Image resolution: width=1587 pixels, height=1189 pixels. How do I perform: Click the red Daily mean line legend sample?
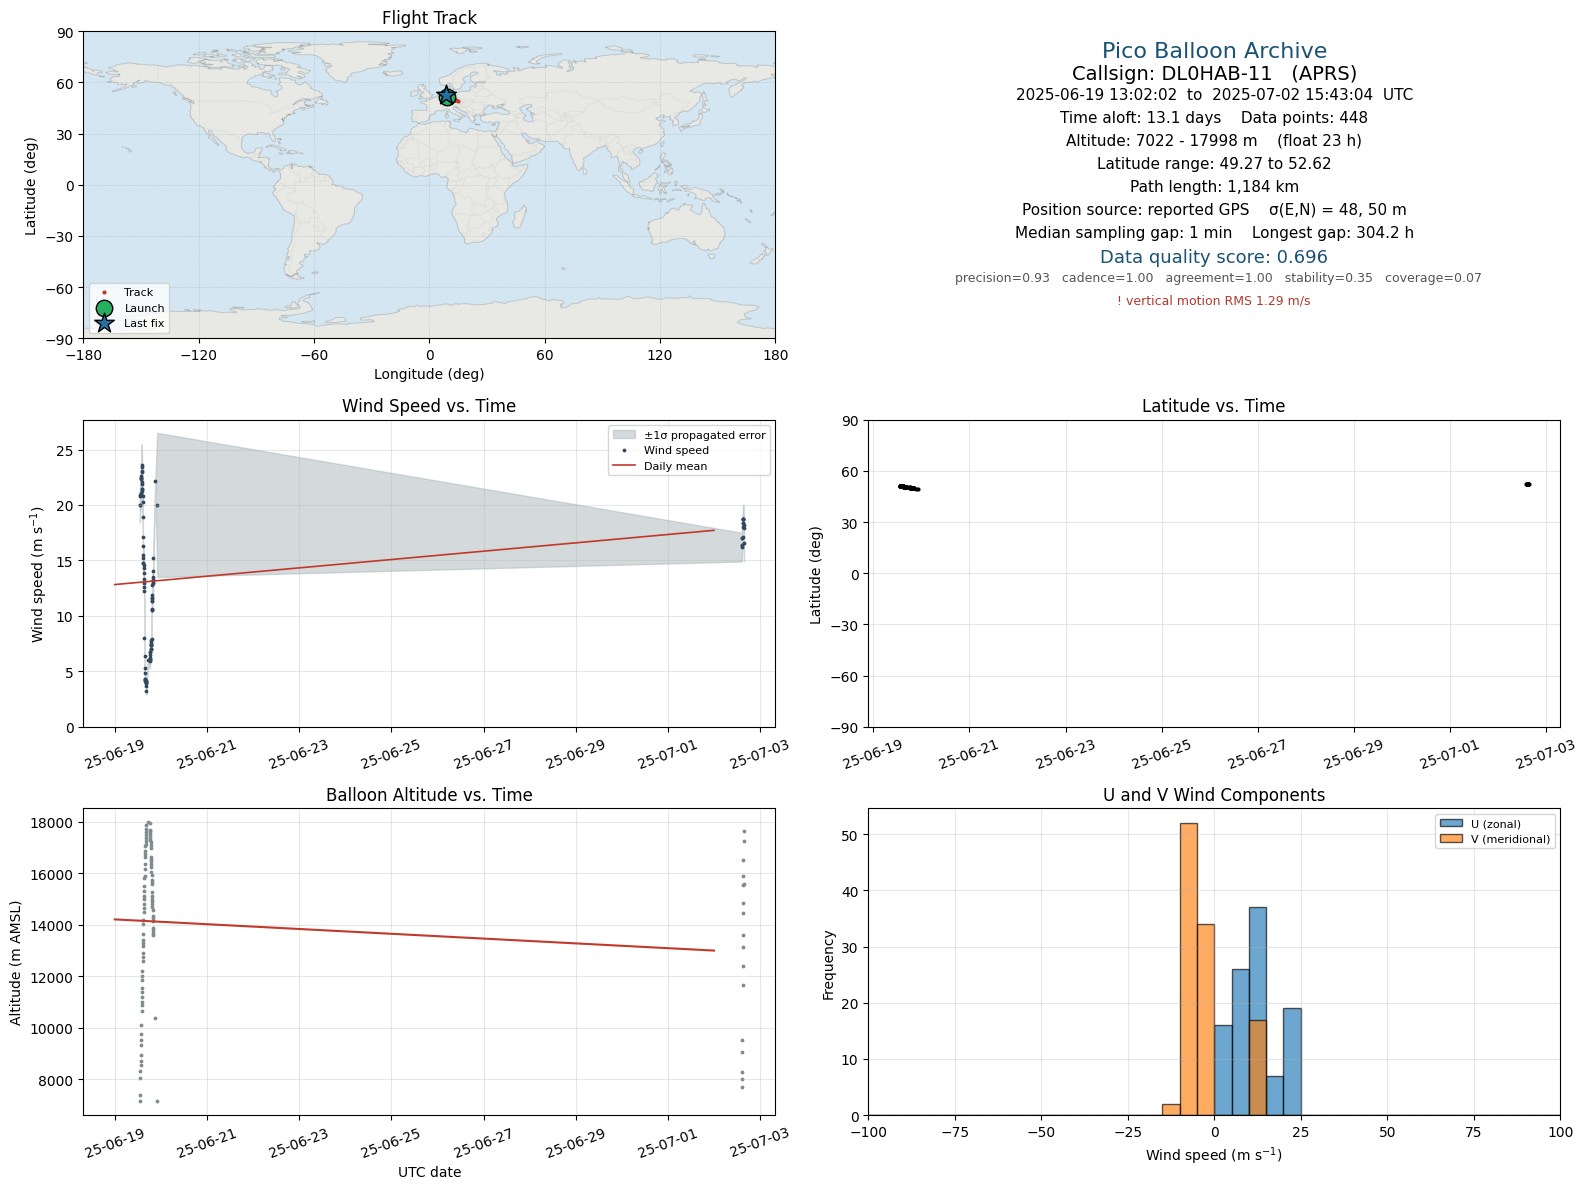point(624,466)
